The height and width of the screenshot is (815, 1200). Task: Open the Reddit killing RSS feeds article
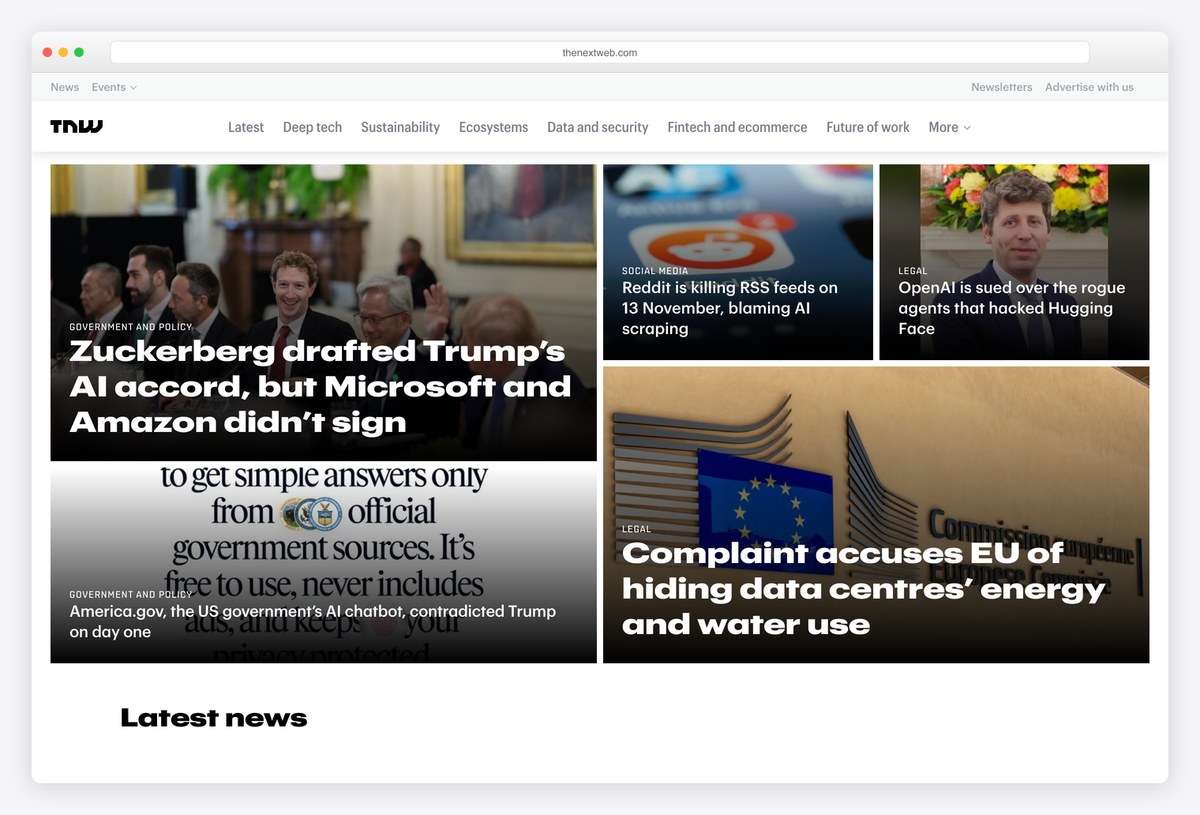point(730,308)
